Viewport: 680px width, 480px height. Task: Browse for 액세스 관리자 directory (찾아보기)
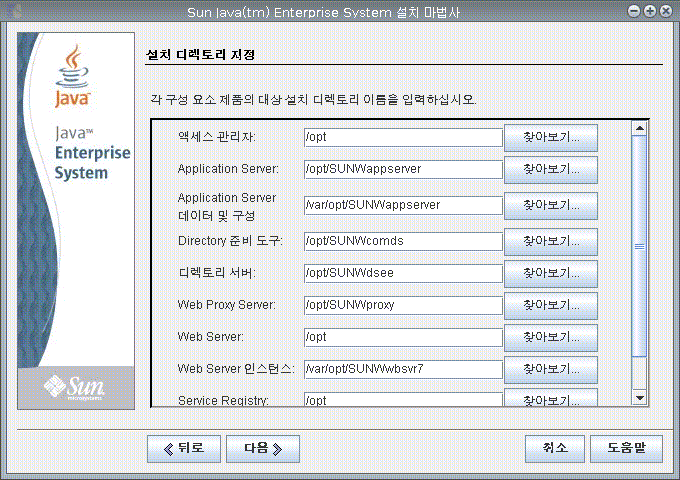[x=551, y=137]
